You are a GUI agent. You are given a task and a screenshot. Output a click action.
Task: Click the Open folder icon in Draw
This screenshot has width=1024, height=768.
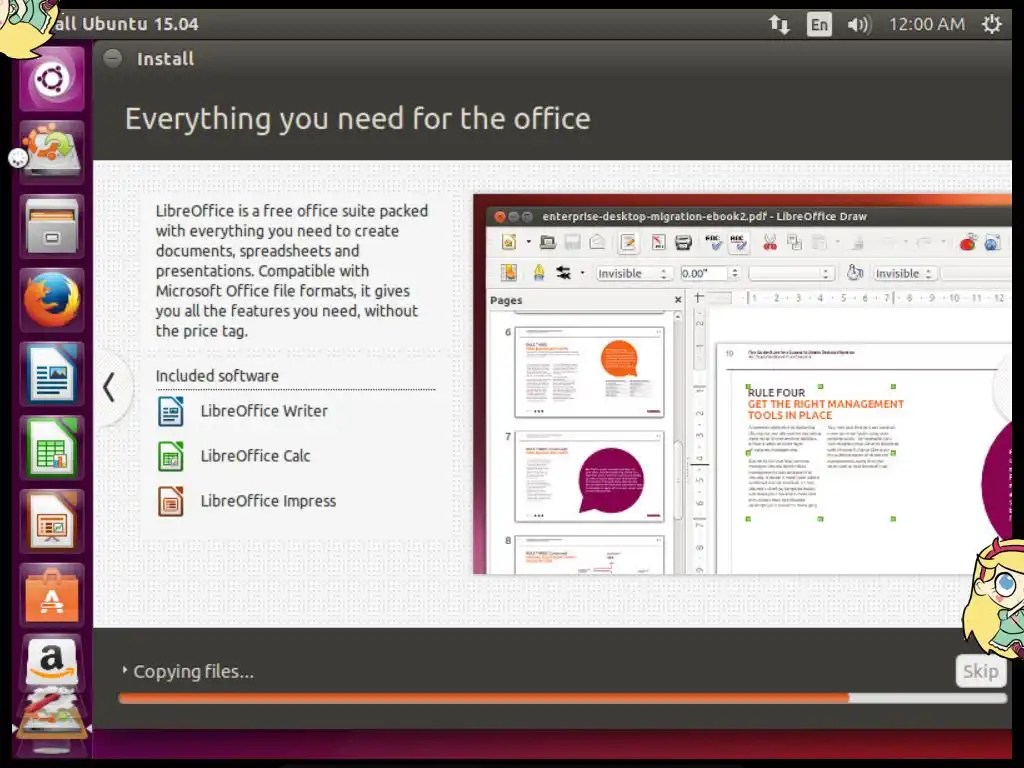(x=547, y=242)
